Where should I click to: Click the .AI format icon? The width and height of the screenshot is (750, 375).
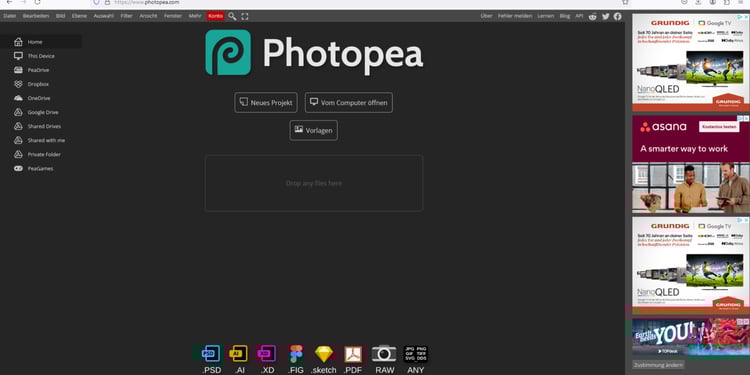point(239,354)
